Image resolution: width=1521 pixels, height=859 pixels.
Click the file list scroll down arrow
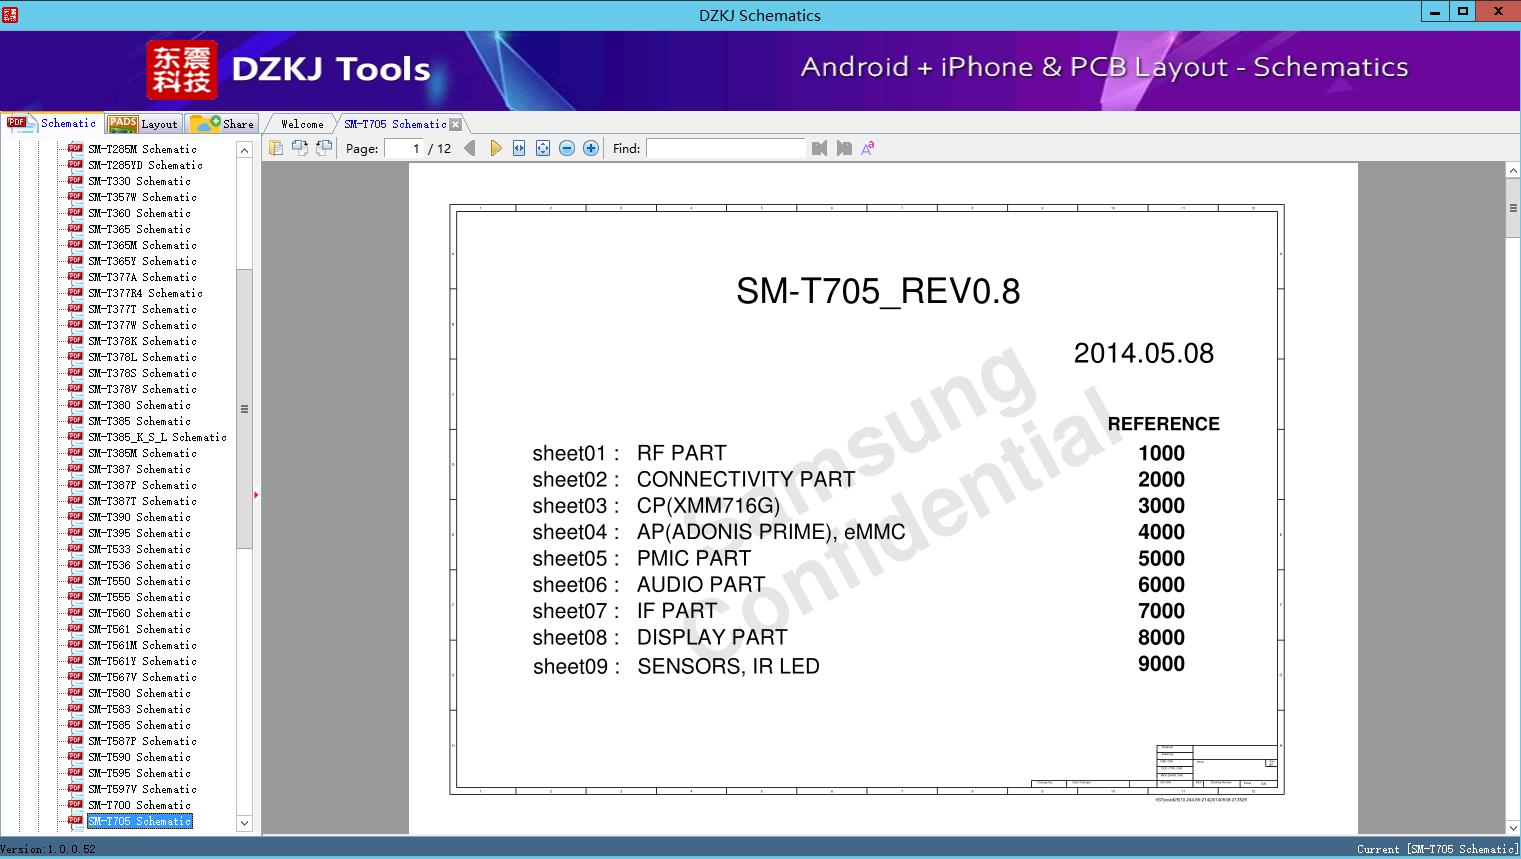point(244,823)
